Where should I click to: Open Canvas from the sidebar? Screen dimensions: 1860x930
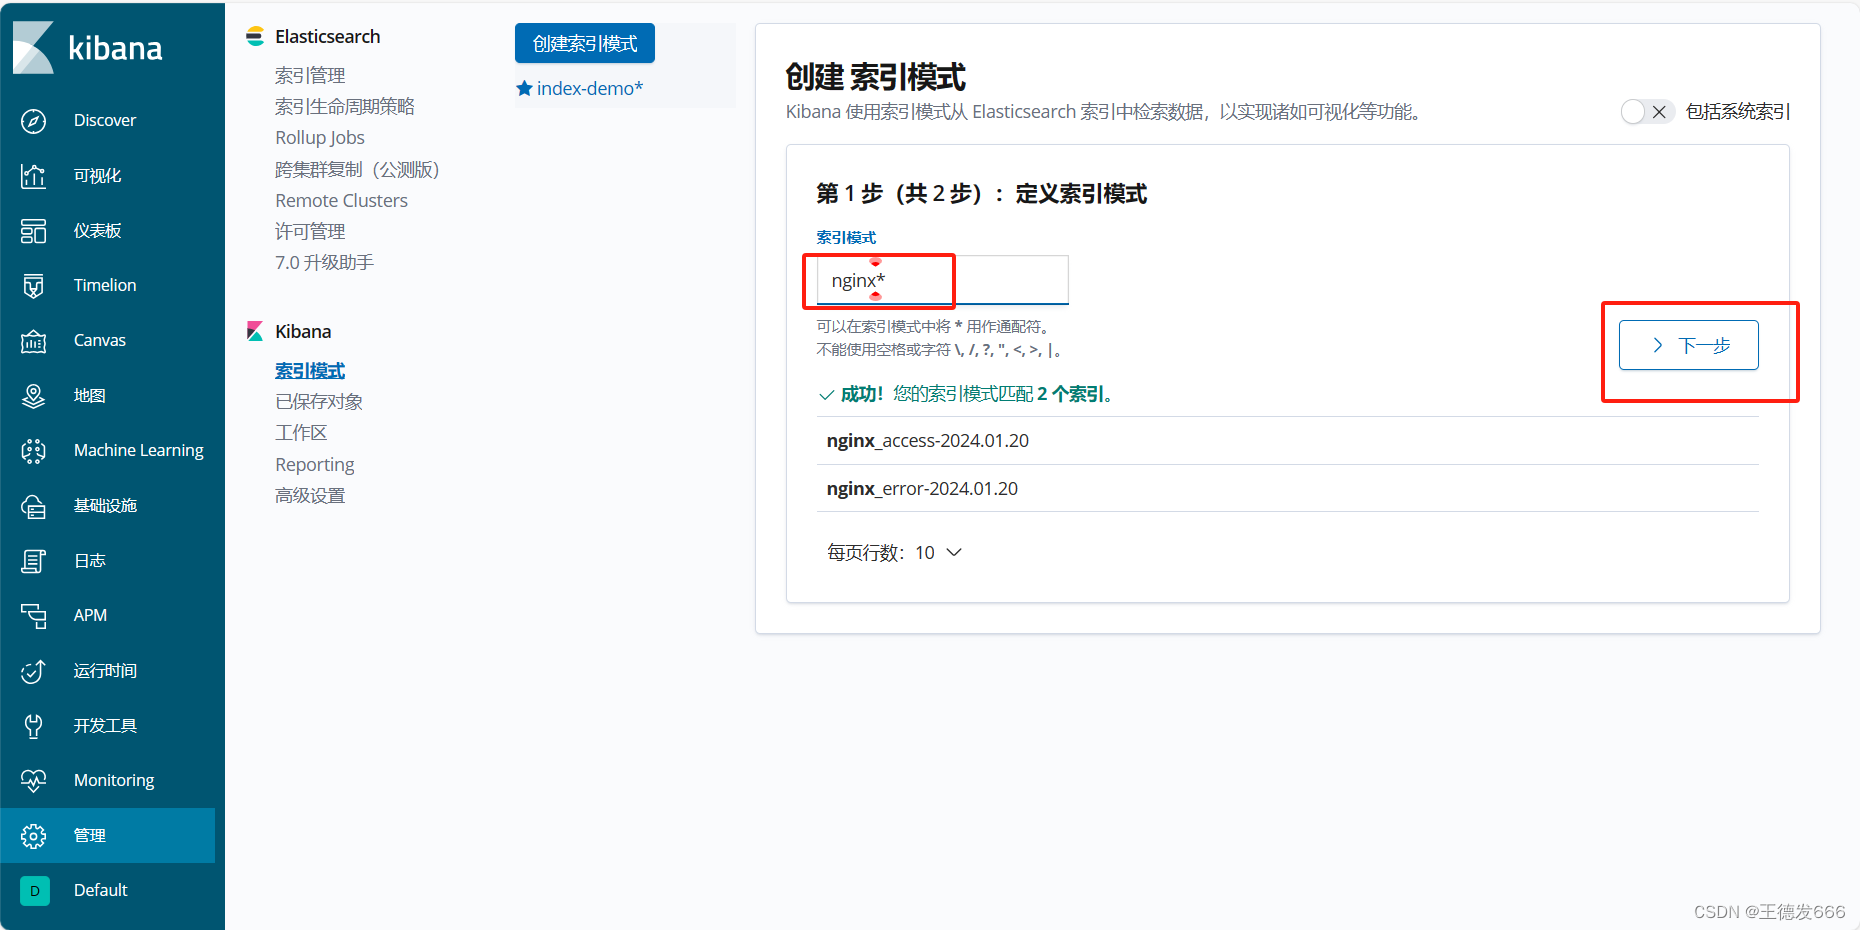point(100,340)
